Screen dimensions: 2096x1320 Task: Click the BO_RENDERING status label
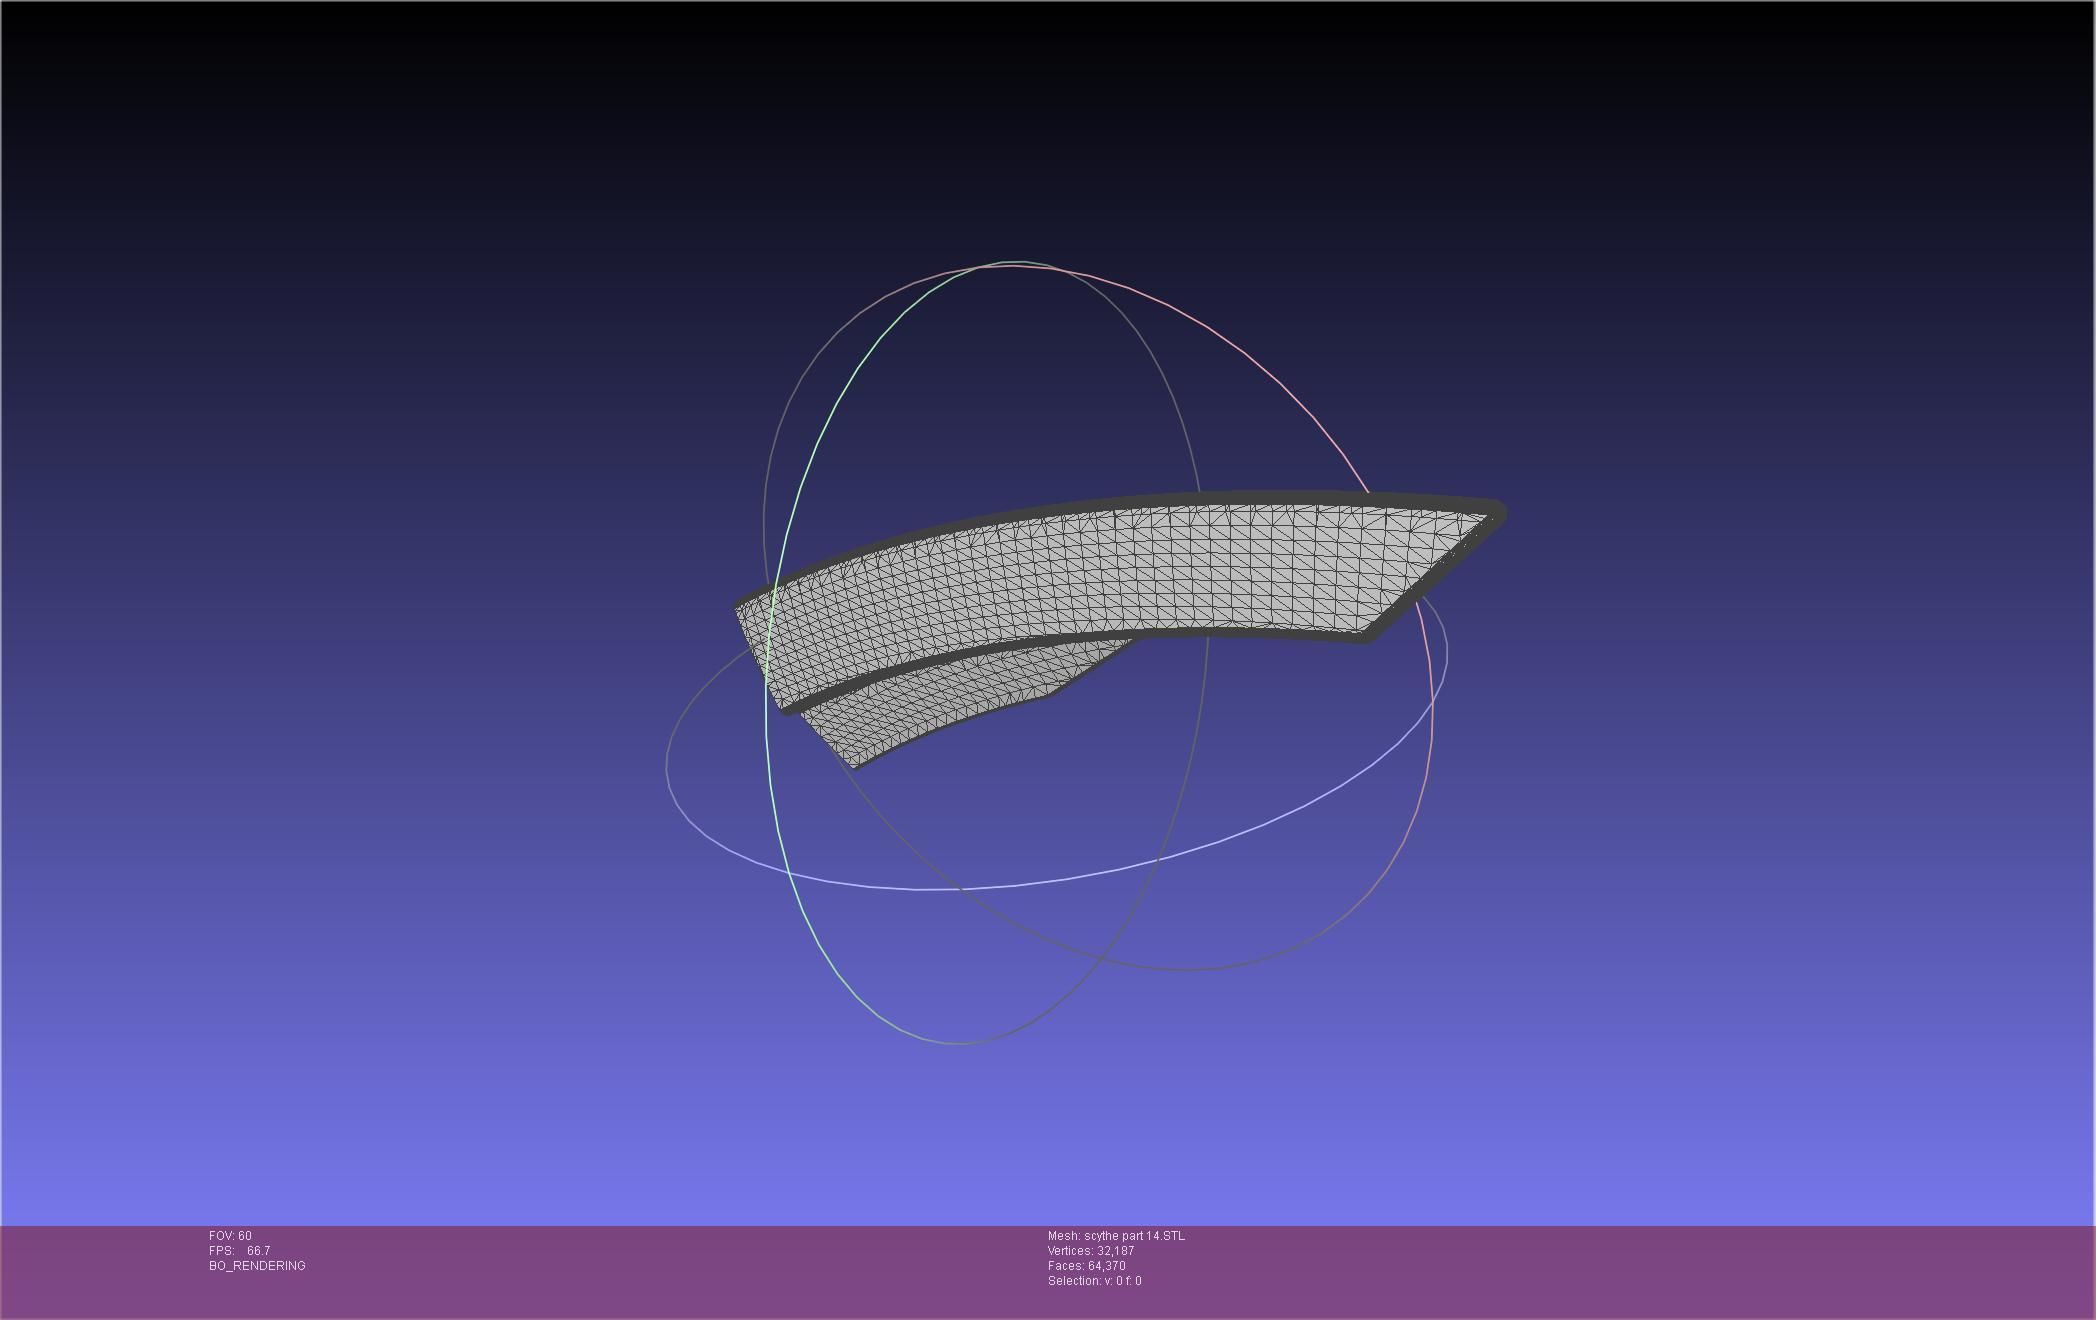tap(257, 1266)
